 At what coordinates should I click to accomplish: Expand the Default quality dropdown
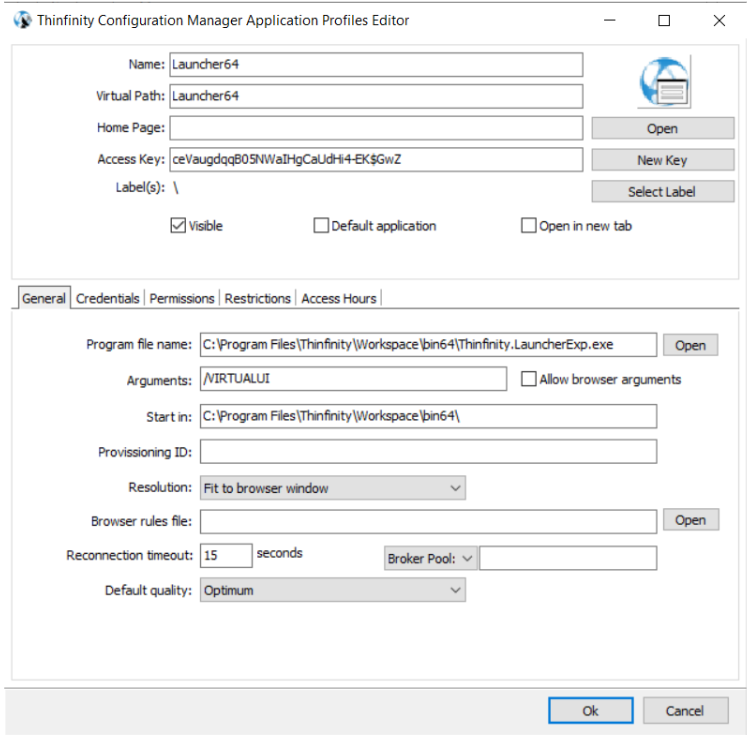click(x=333, y=590)
